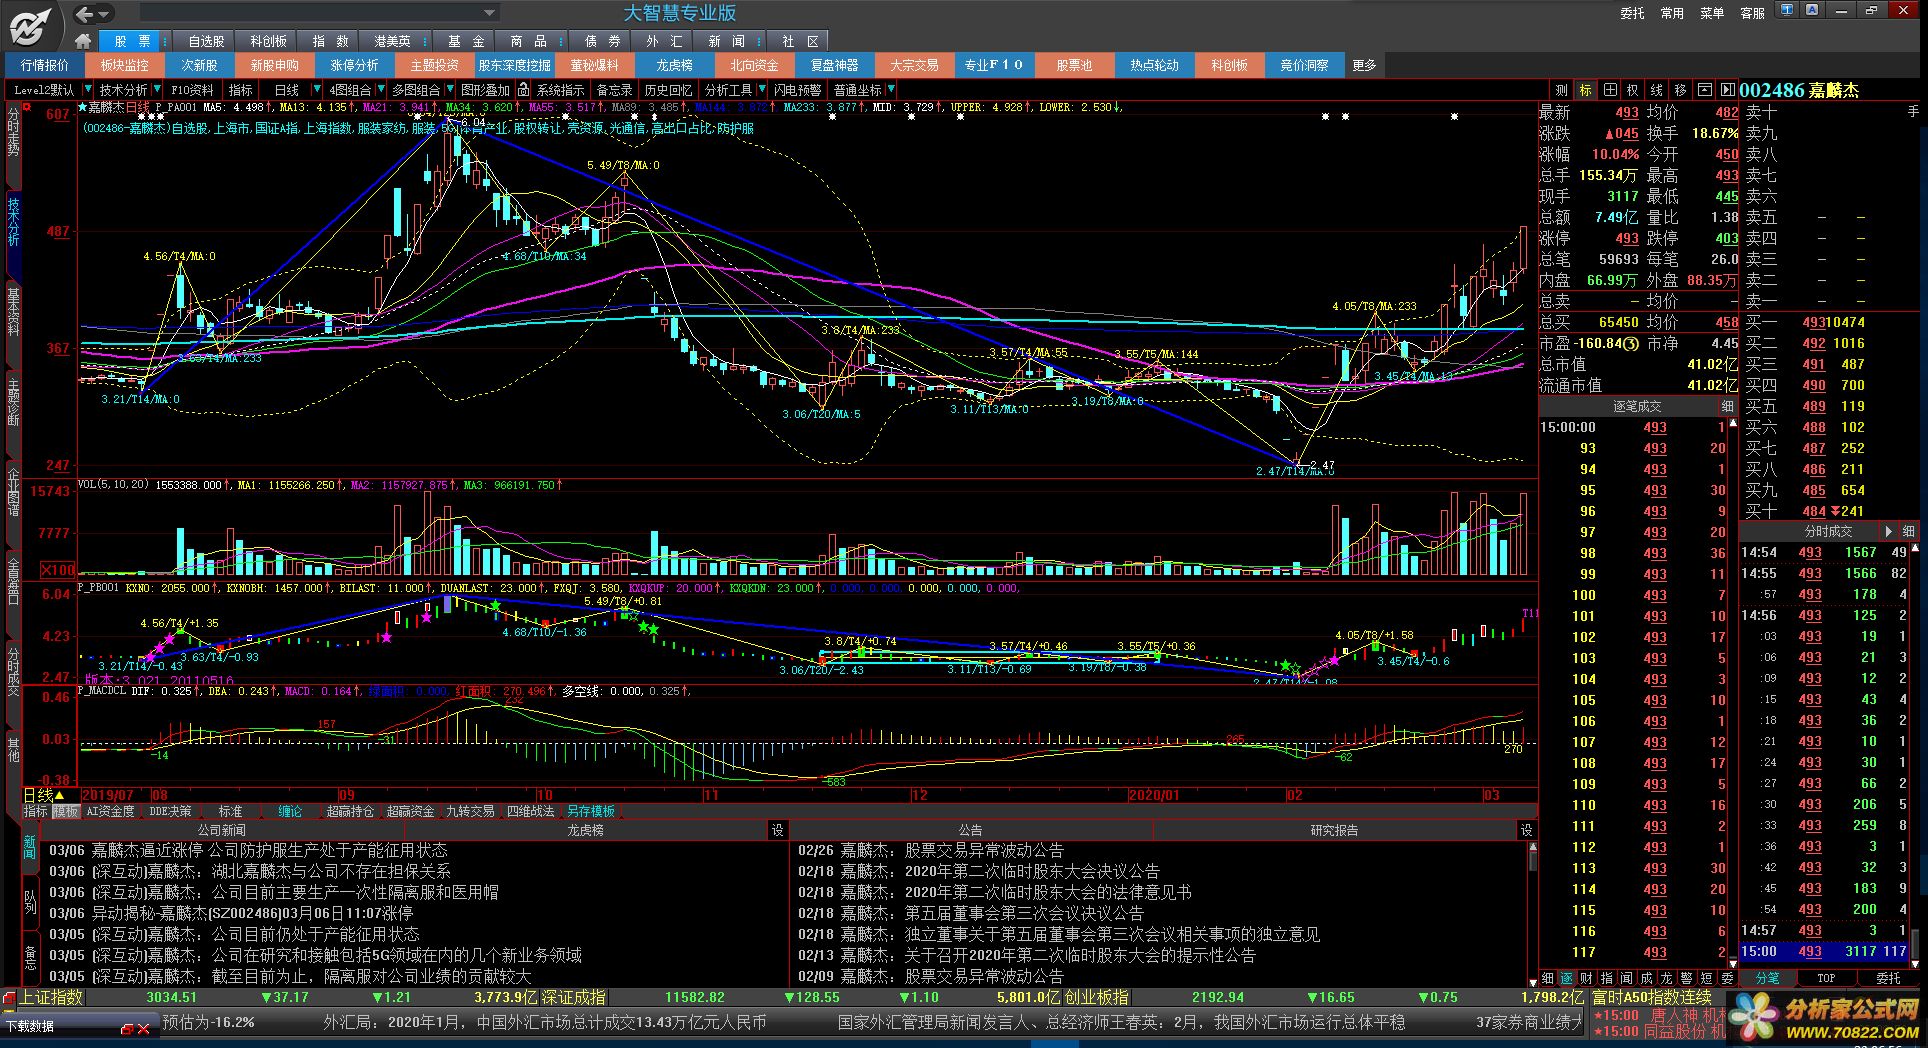The image size is (1928, 1048).
Task: Switch to the TOP view
Action: click(x=1826, y=978)
